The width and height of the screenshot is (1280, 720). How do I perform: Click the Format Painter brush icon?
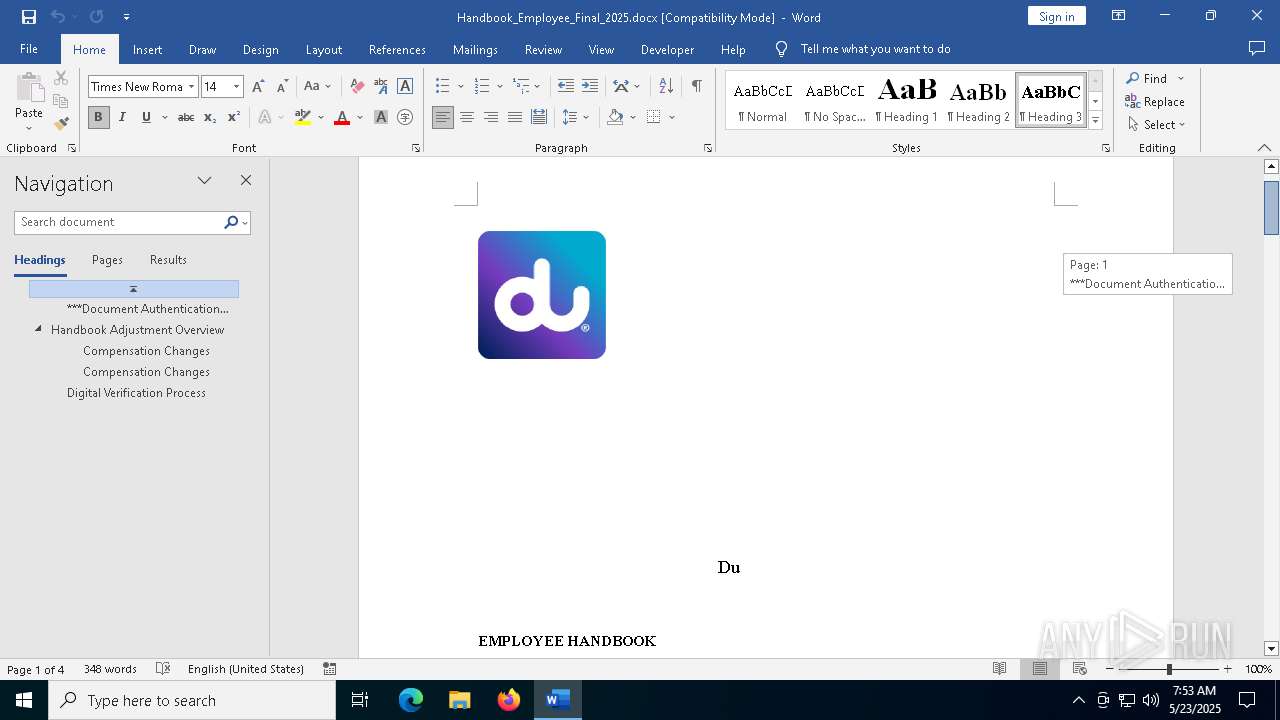pos(61,124)
